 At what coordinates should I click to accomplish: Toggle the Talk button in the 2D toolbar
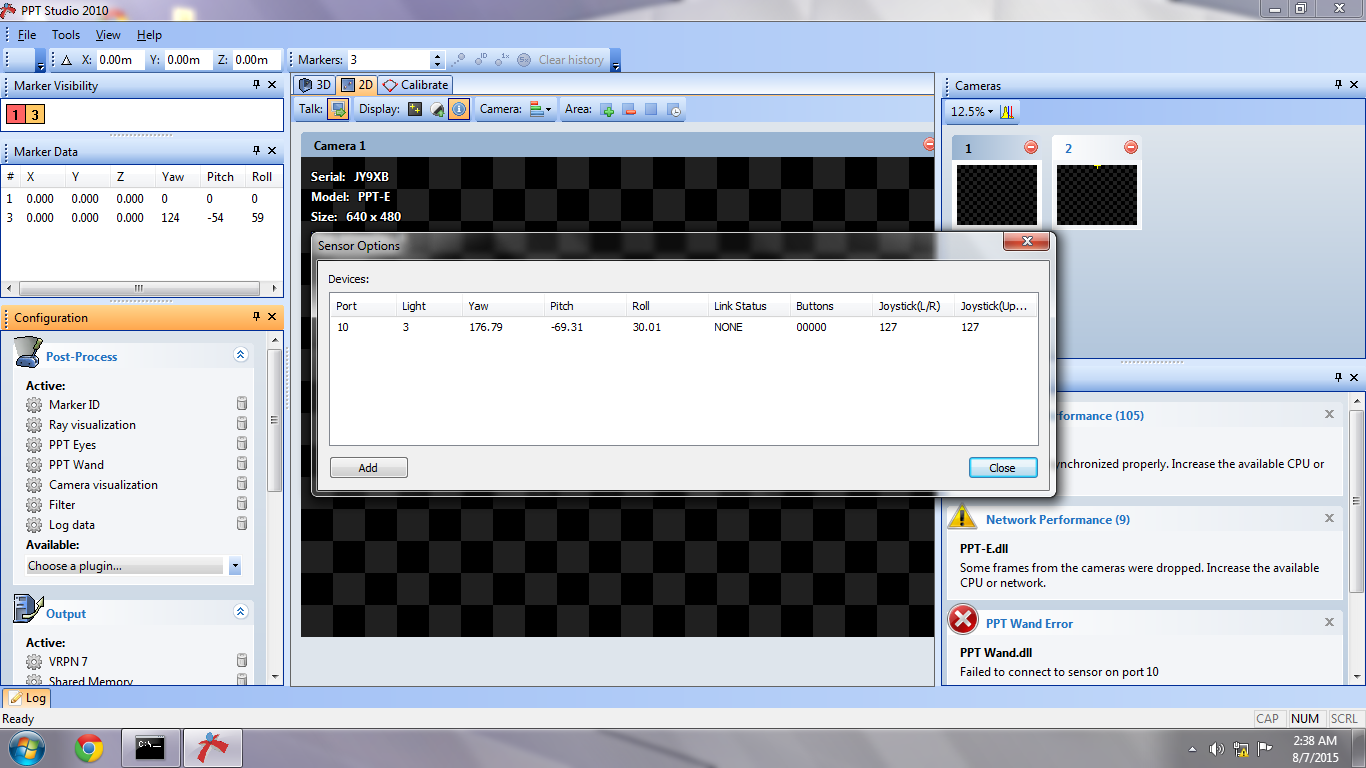[x=338, y=109]
